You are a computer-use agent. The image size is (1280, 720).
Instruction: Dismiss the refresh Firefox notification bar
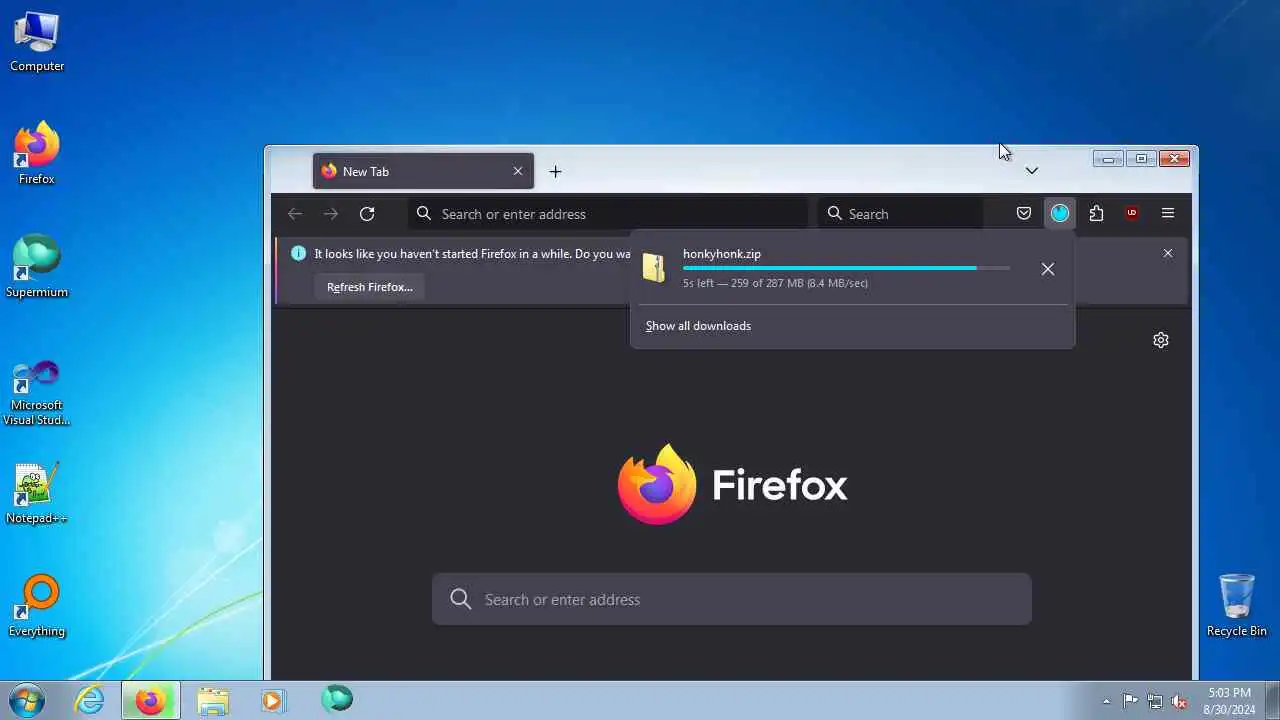(1168, 253)
